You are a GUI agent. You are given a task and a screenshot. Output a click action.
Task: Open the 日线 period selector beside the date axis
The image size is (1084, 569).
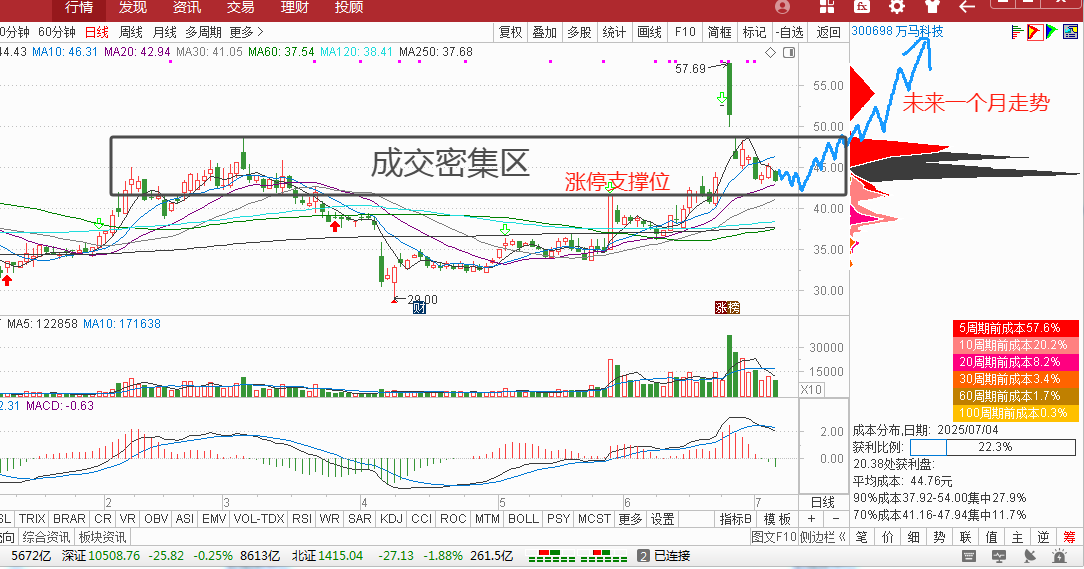[x=823, y=503]
